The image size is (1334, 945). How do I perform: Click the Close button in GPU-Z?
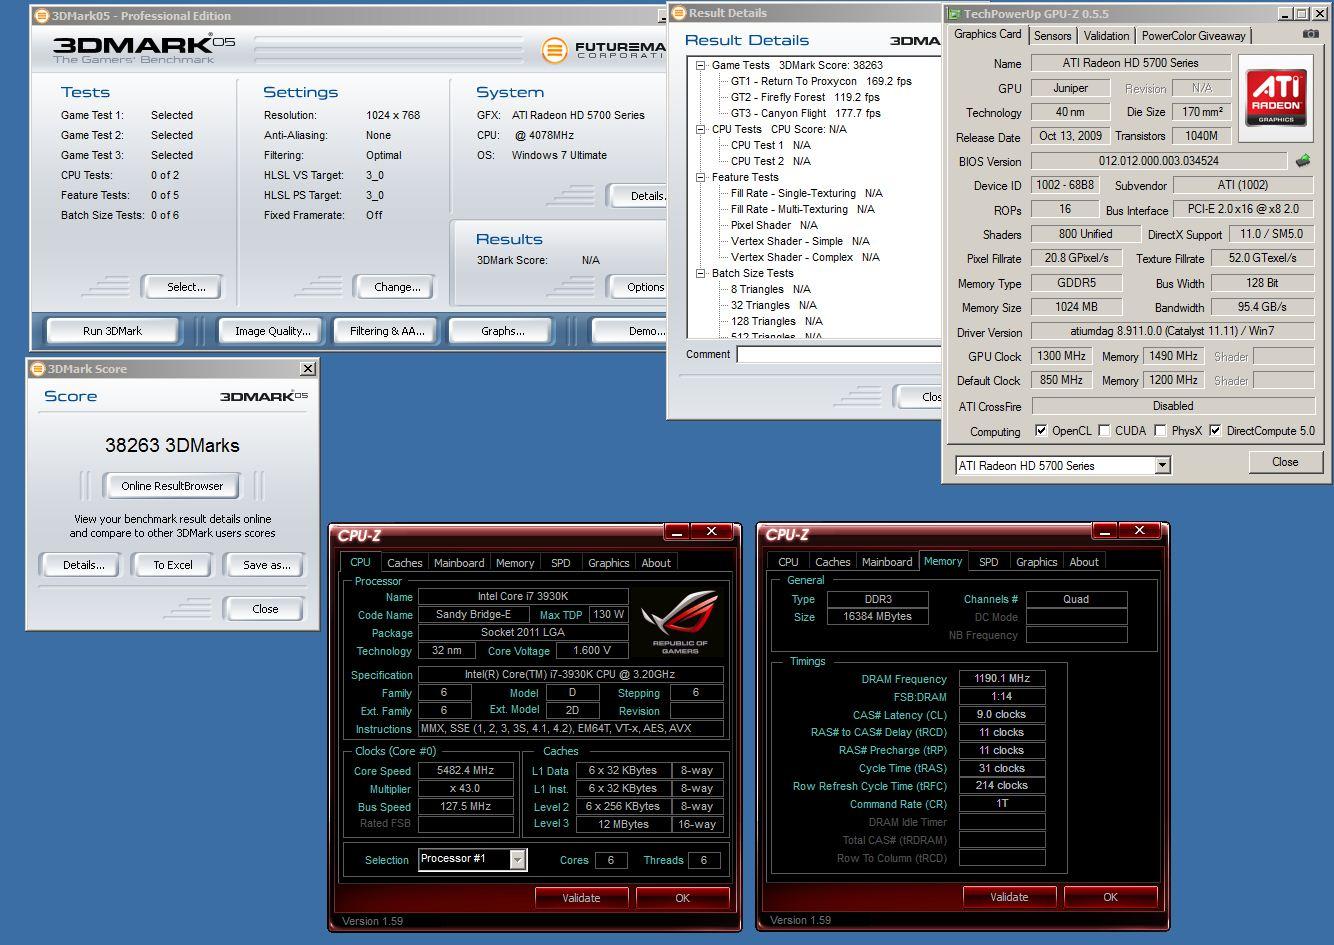[x=1285, y=462]
